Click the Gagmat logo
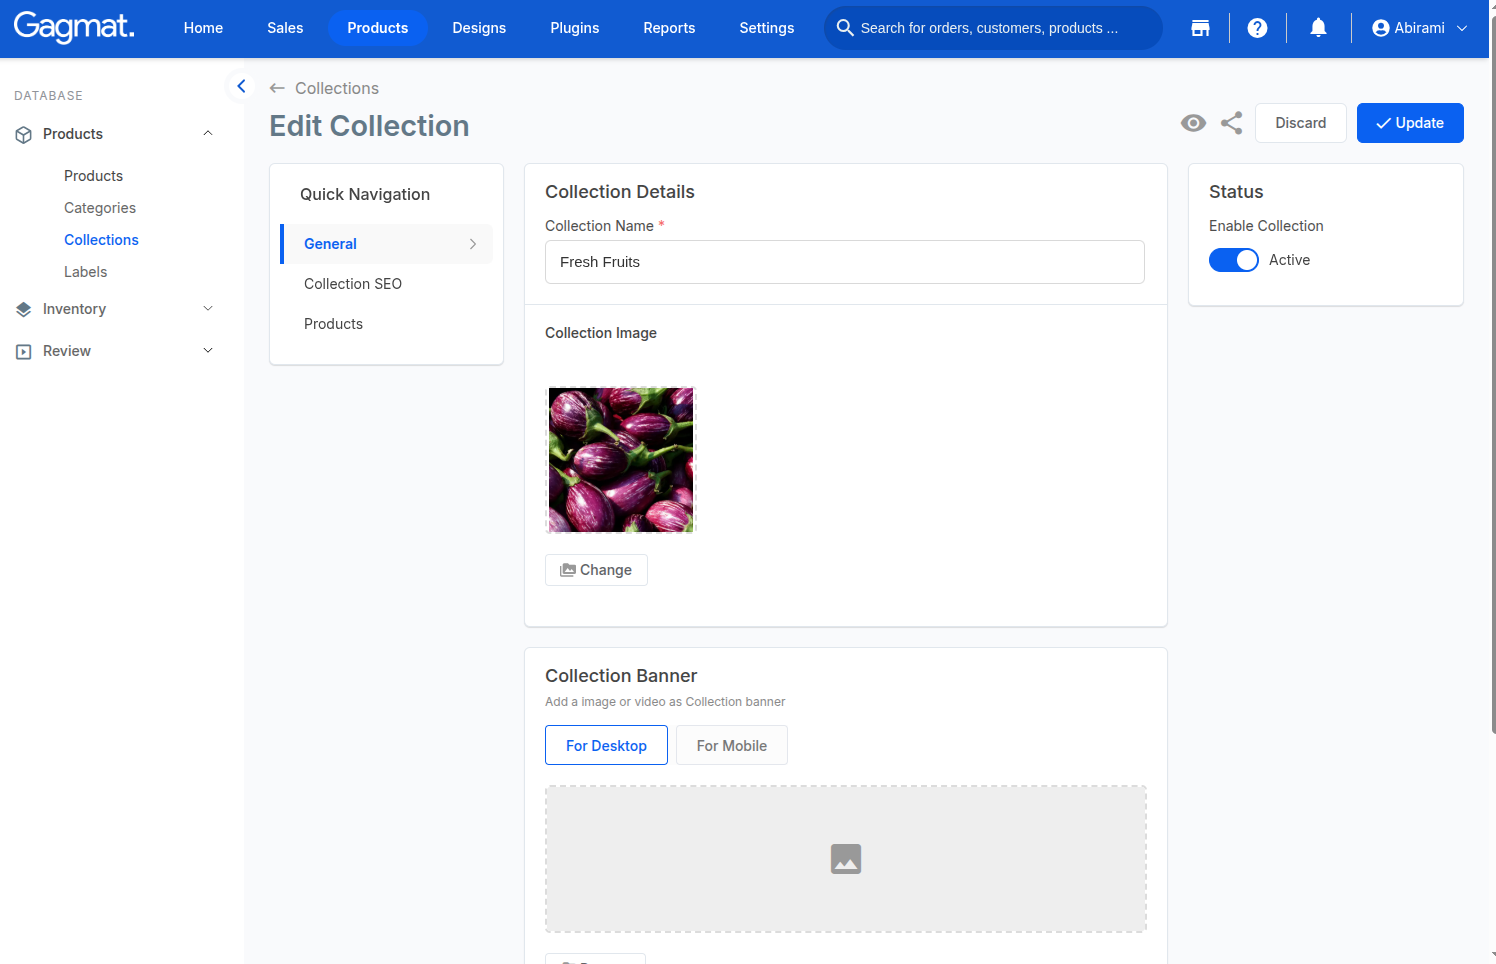The width and height of the screenshot is (1496, 964). 74,27
